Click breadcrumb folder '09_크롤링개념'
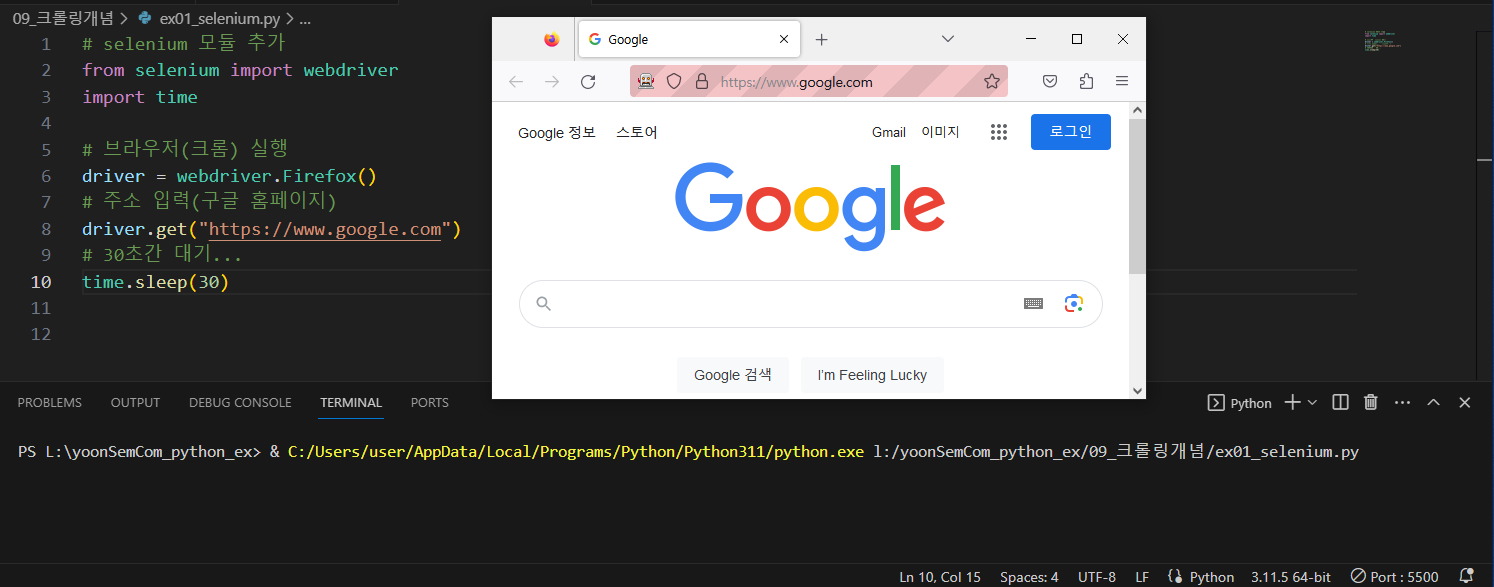This screenshot has width=1494, height=587. [x=64, y=18]
